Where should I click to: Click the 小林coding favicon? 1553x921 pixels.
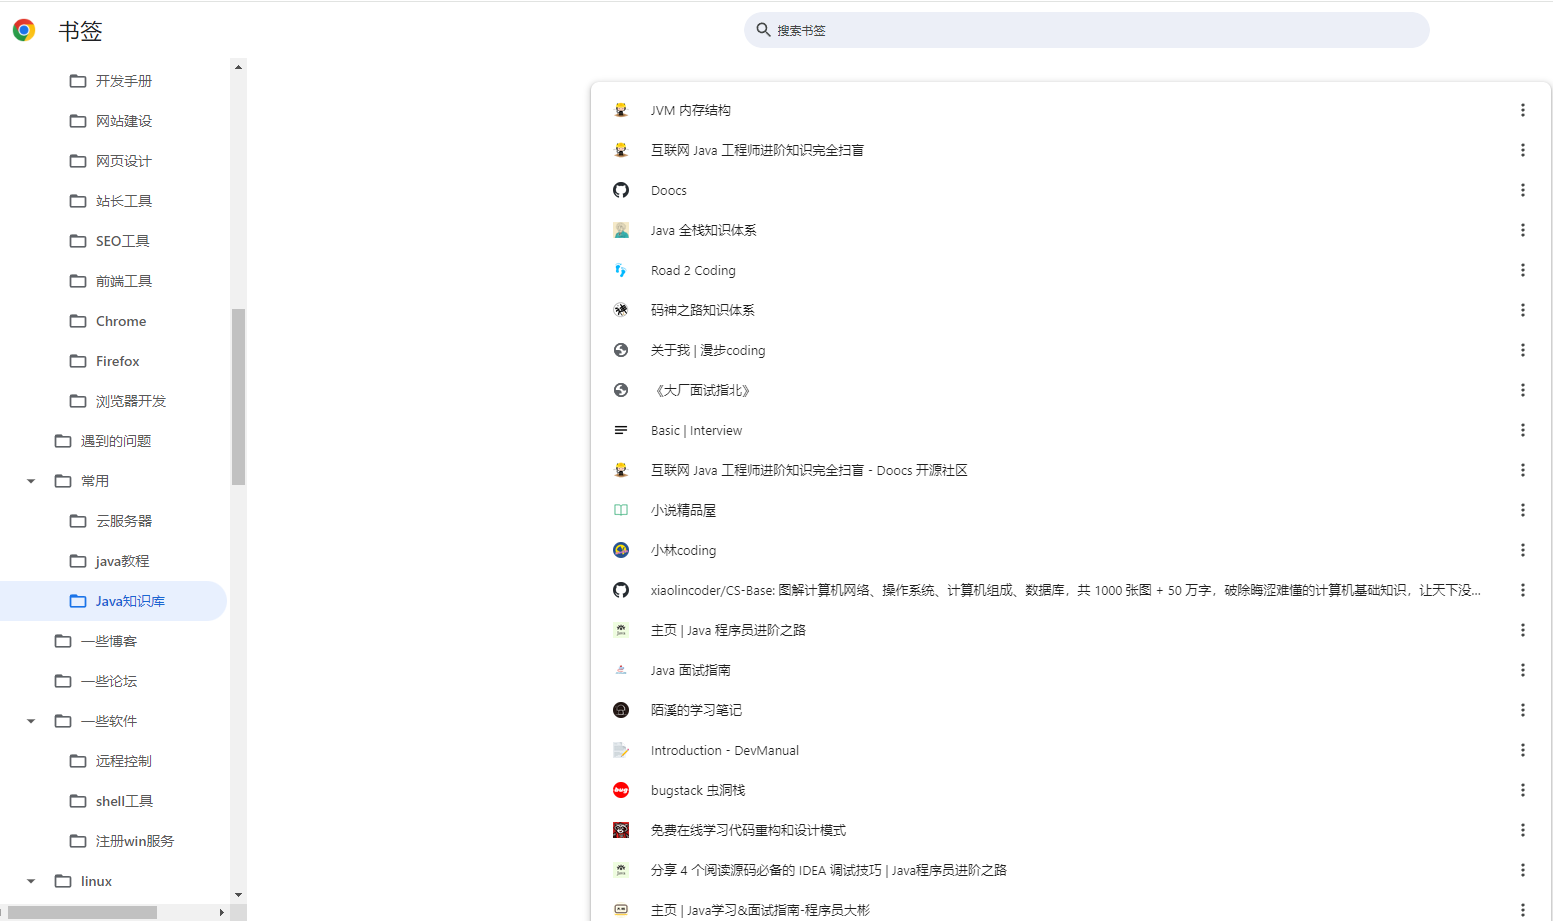621,549
